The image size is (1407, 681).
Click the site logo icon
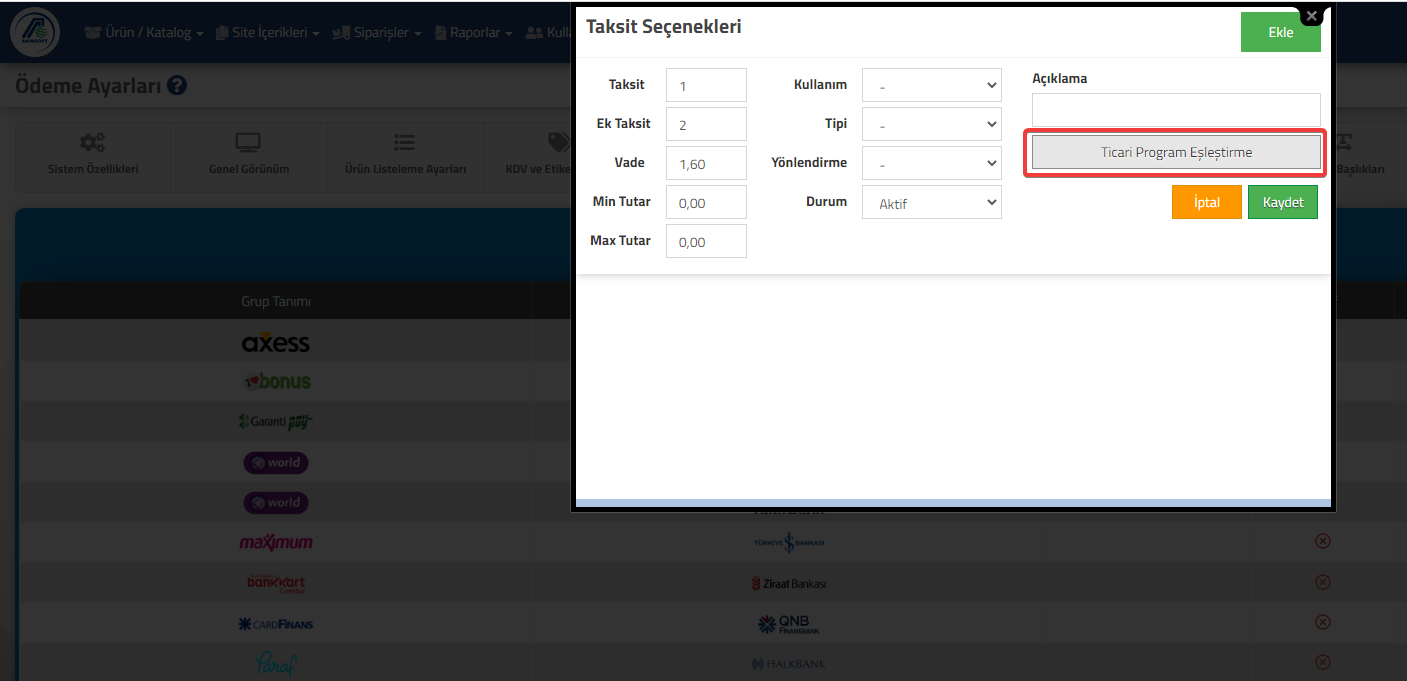(35, 32)
